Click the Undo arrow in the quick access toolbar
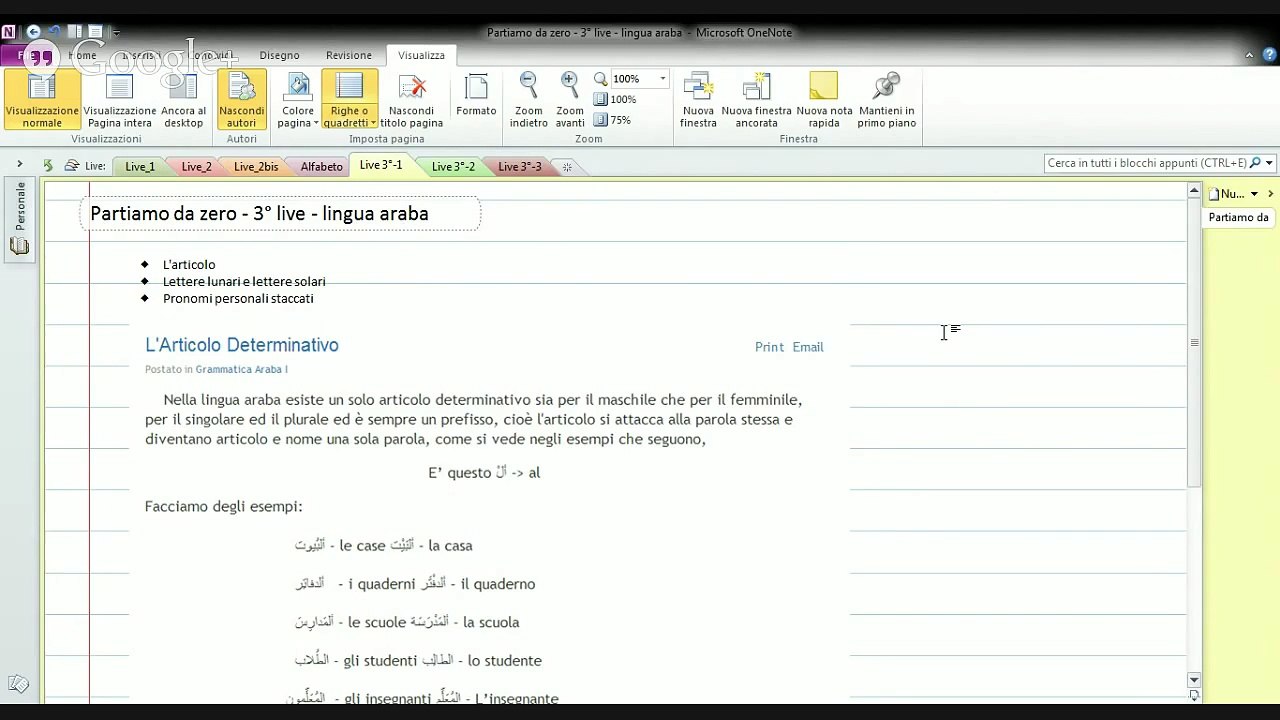Image resolution: width=1280 pixels, height=720 pixels. point(55,33)
